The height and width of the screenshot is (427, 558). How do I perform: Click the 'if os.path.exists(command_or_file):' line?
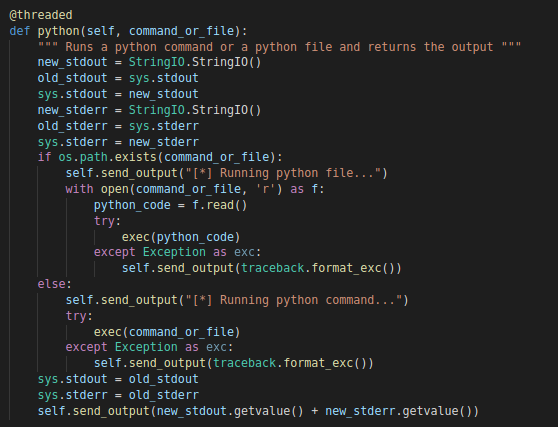click(x=160, y=157)
